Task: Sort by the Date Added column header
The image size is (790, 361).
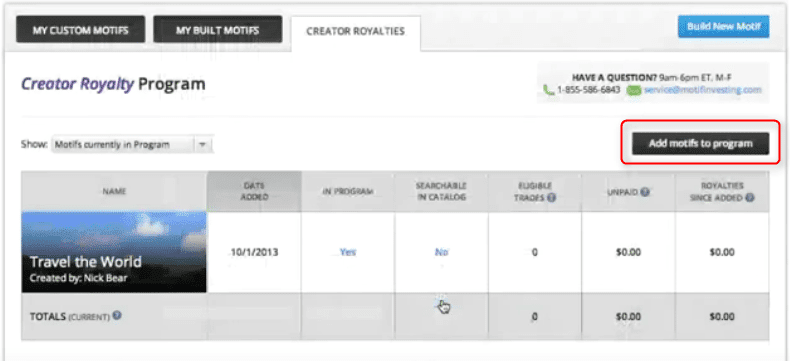Action: tap(254, 191)
